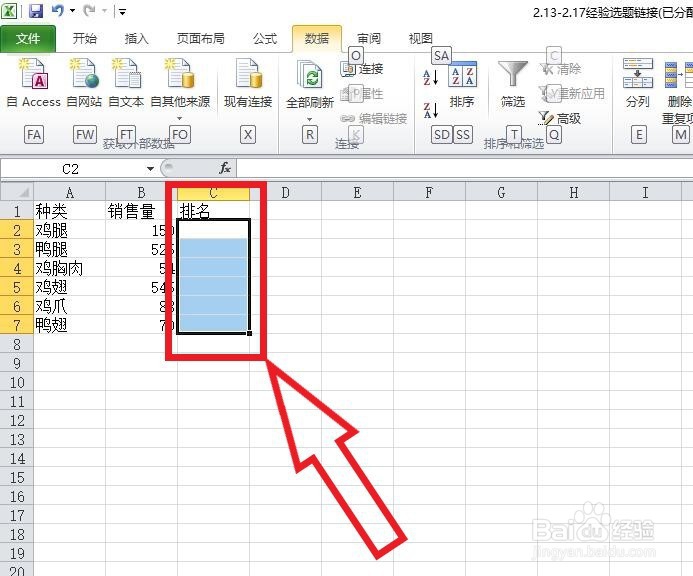Open the 排序 sort dialog
693x576 pixels.
tap(462, 84)
